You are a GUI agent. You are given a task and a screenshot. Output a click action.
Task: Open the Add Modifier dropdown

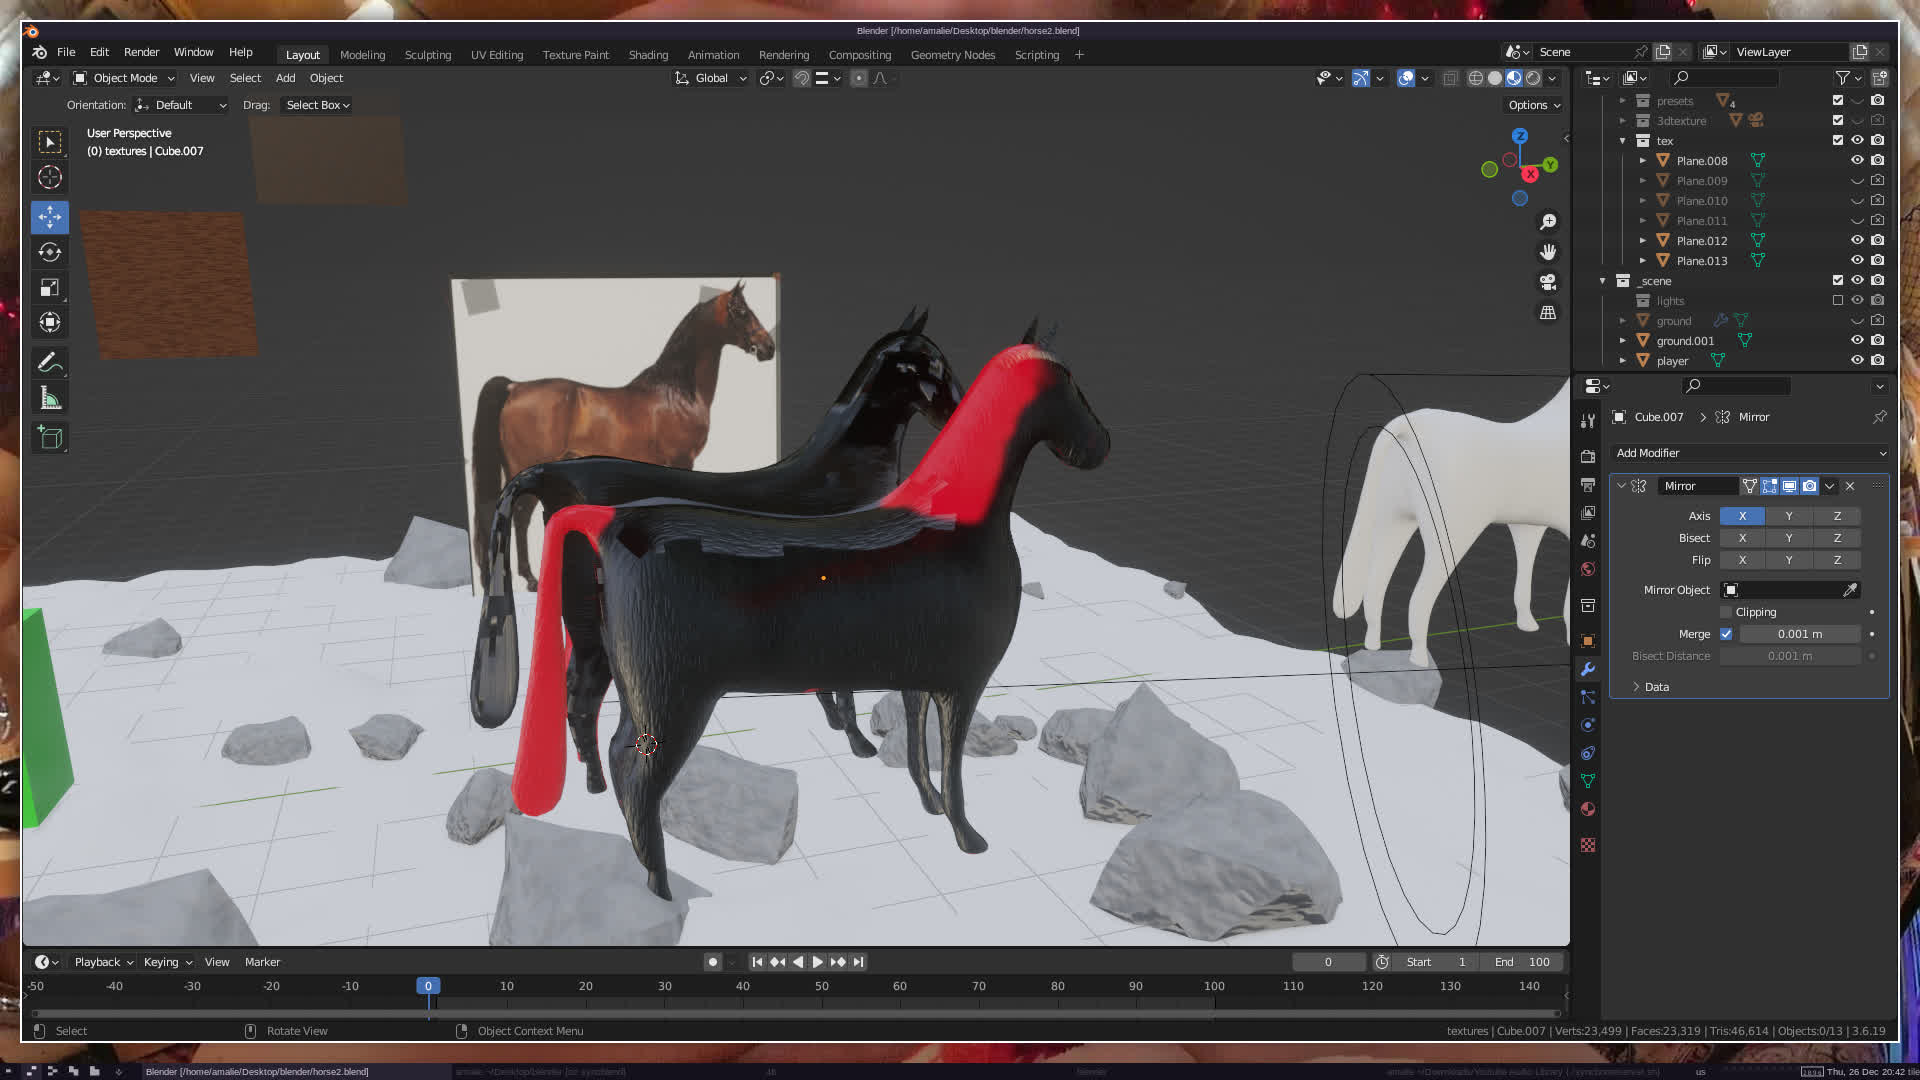tap(1748, 453)
